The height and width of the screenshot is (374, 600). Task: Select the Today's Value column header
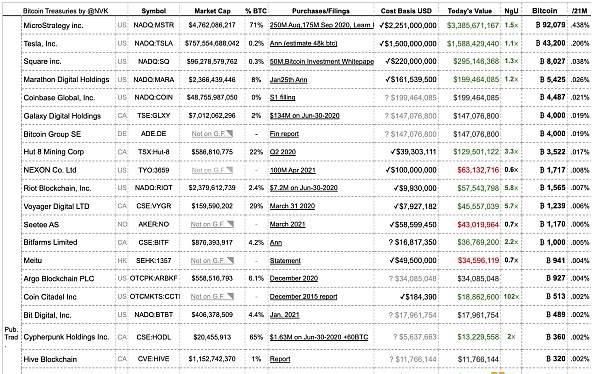(470, 11)
